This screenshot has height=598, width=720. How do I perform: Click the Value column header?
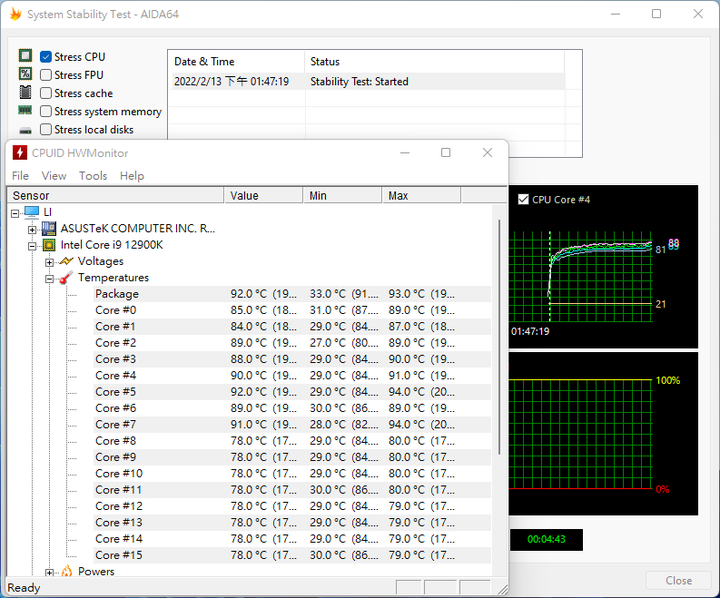click(x=263, y=195)
